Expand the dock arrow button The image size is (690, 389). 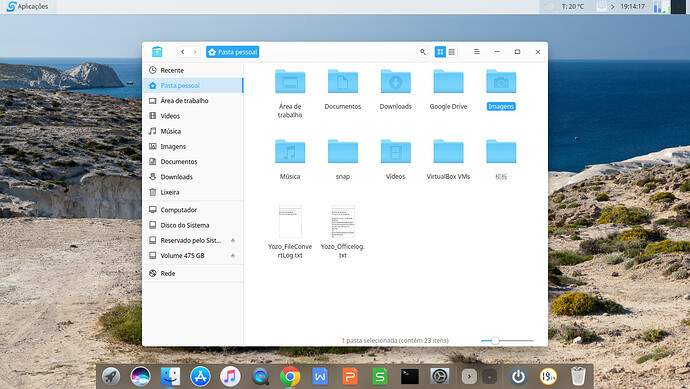coord(469,377)
